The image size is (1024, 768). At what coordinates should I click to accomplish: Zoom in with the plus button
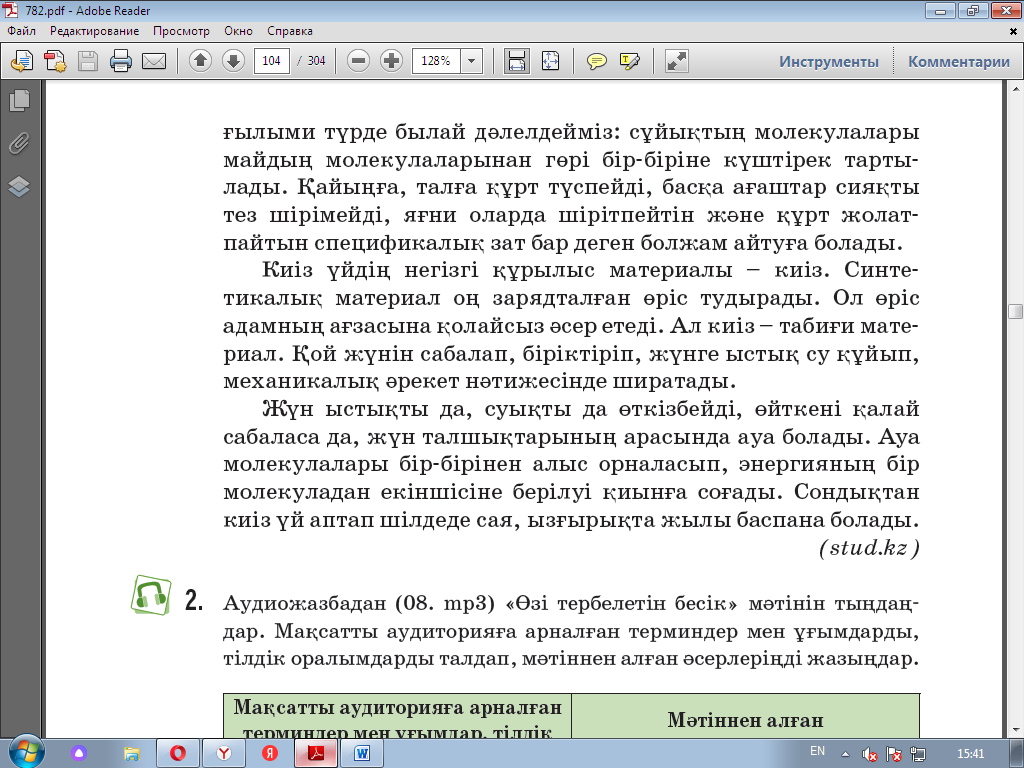click(391, 61)
